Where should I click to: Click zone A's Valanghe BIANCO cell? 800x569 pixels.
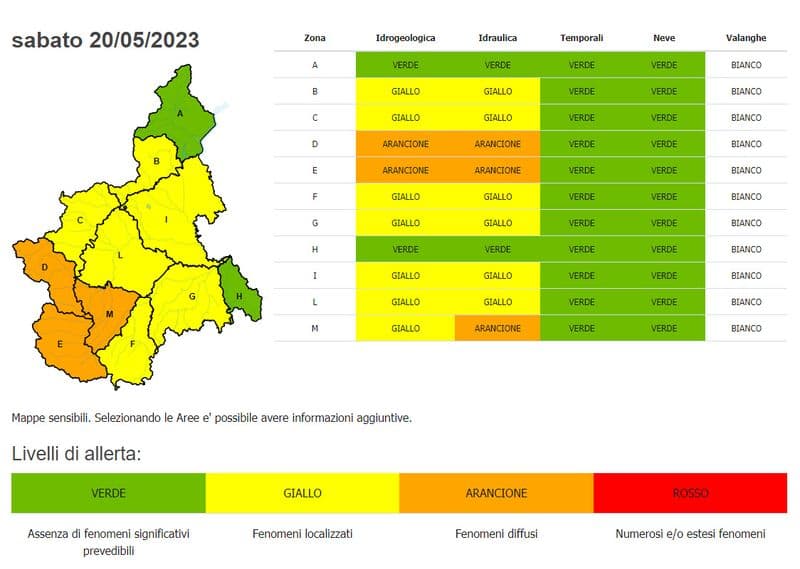(746, 65)
